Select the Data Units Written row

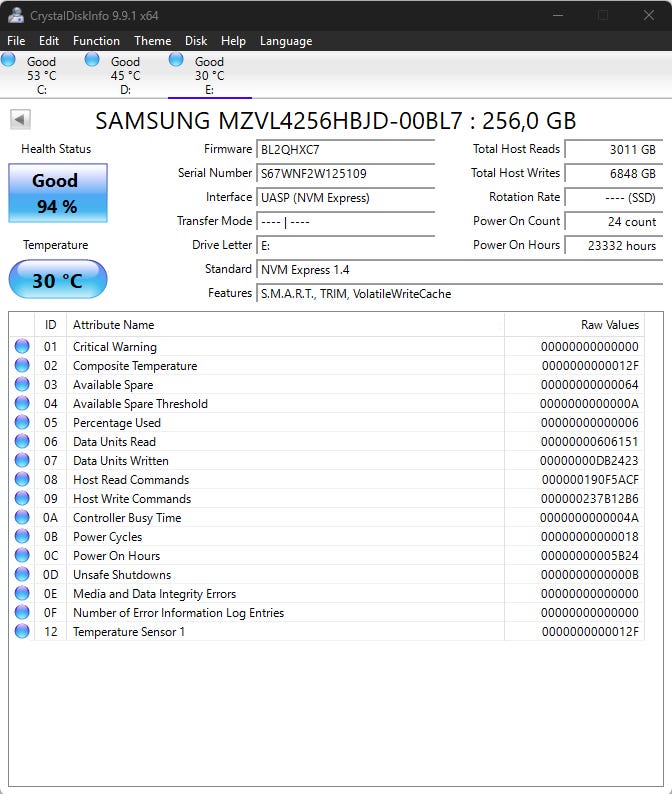tap(327, 460)
